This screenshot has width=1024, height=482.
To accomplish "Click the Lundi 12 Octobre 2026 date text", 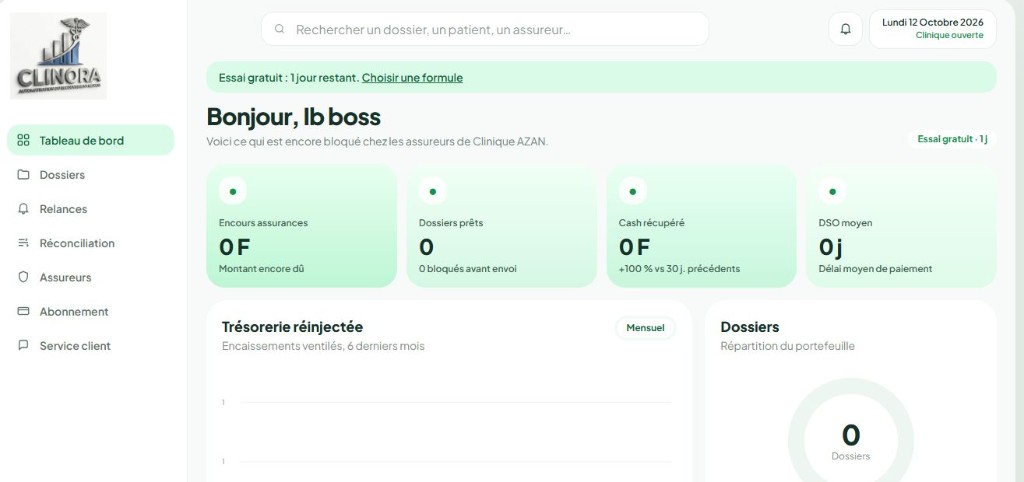I will tap(933, 22).
